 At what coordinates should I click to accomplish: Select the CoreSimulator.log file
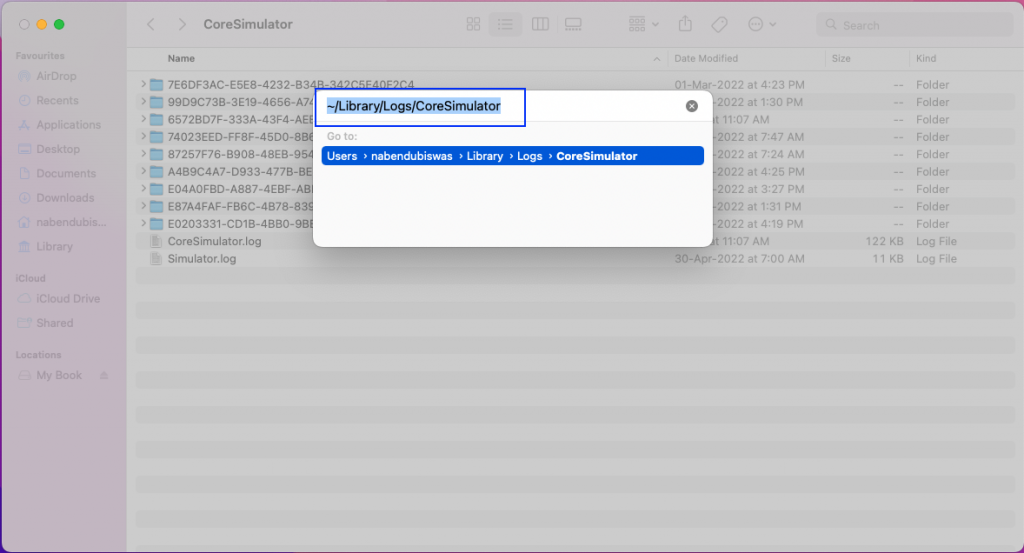pyautogui.click(x=214, y=242)
